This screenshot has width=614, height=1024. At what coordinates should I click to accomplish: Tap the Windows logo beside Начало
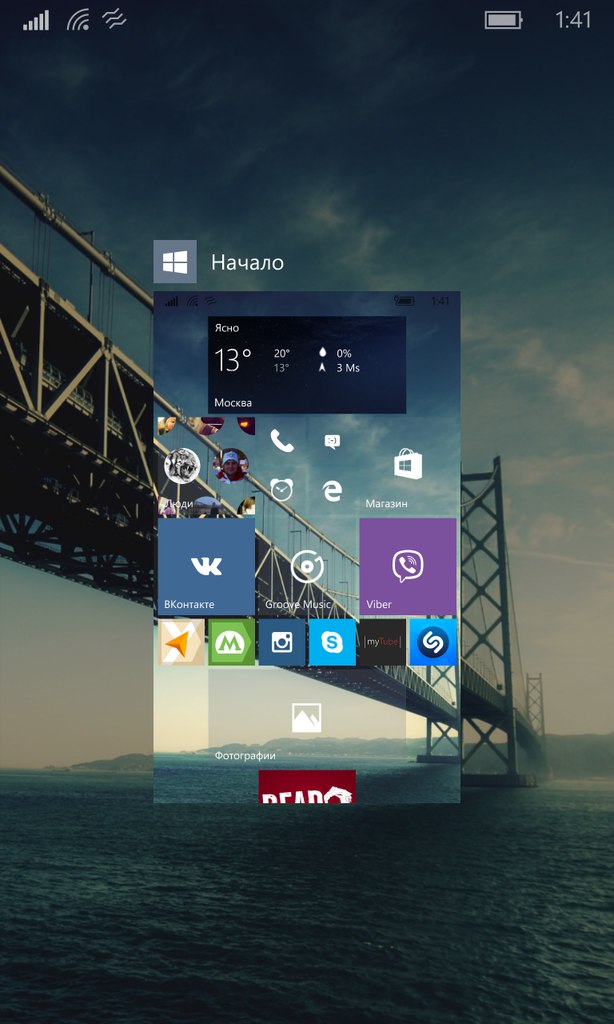(175, 262)
